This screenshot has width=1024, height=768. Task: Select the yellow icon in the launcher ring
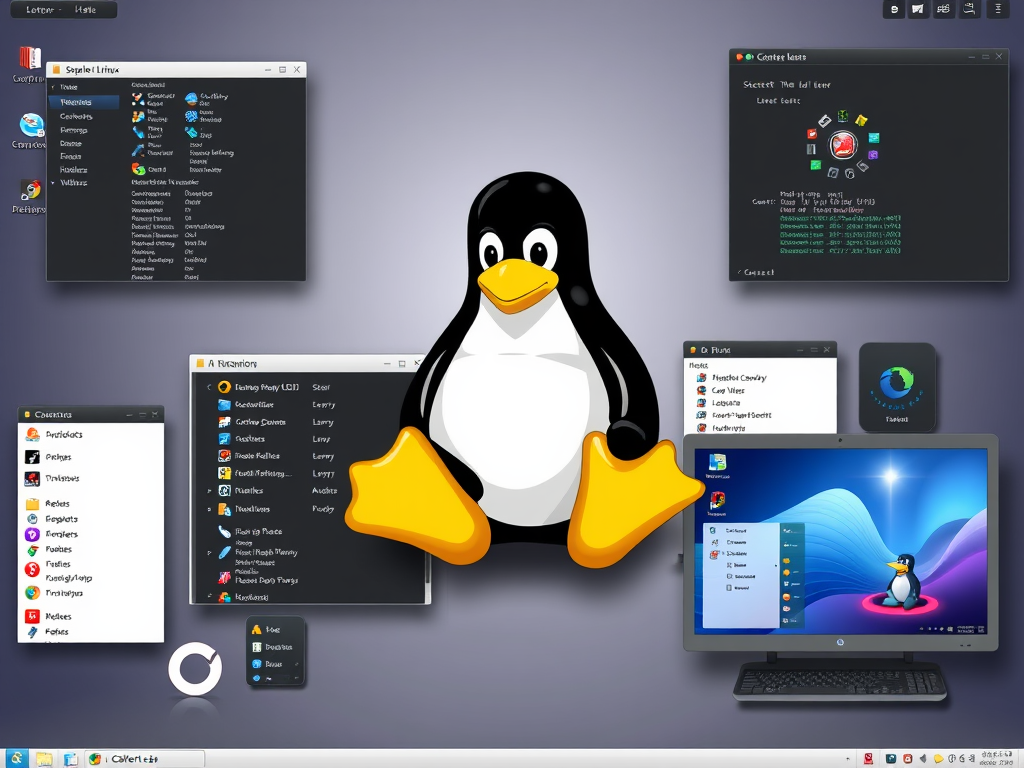click(861, 120)
